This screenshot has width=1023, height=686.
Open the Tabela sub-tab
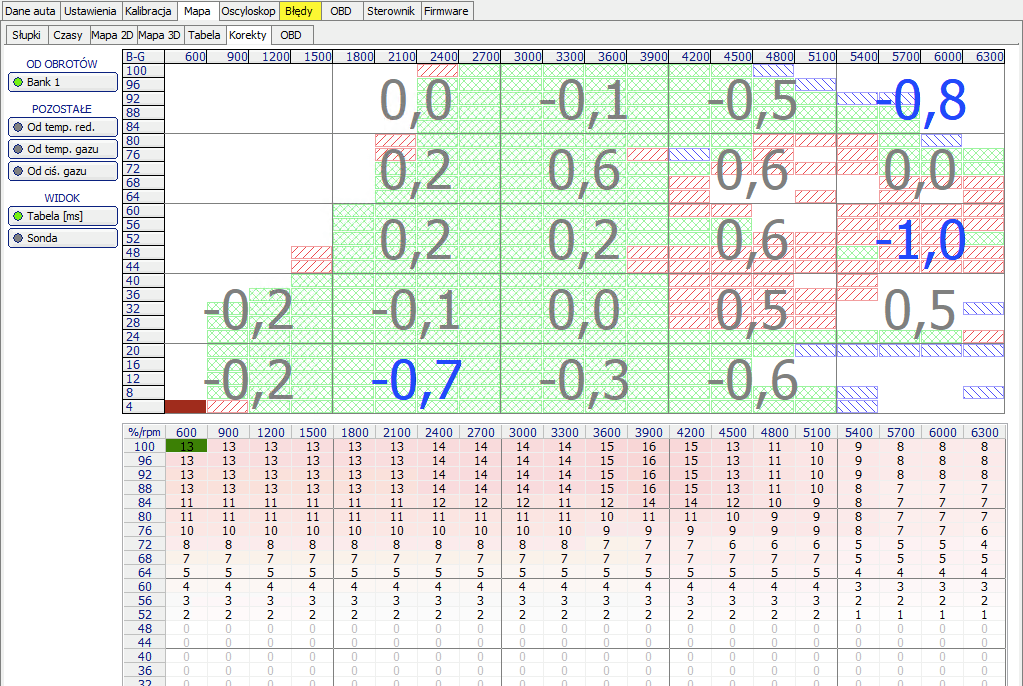coord(205,35)
